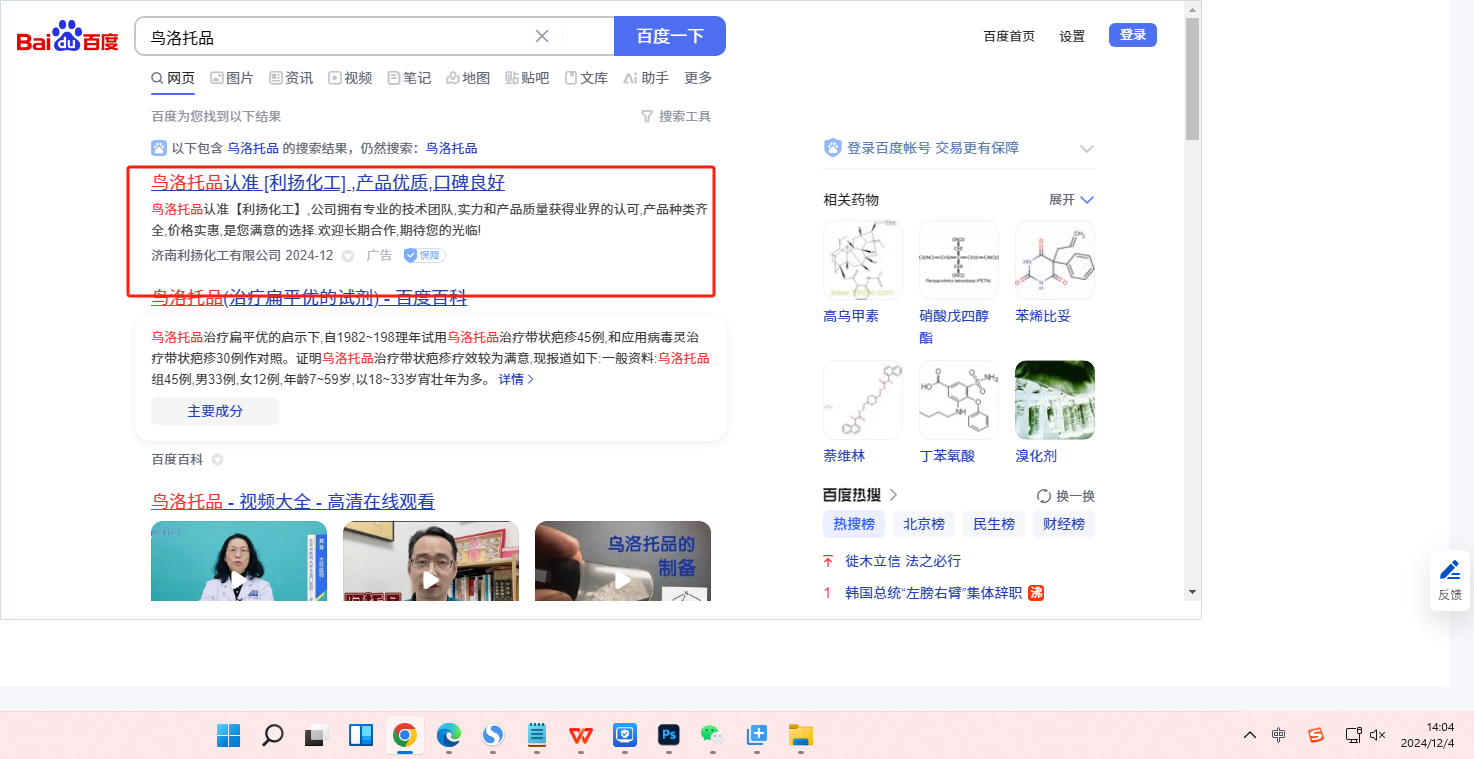
Task: Open the 反馈 feedback pencil icon
Action: (x=1449, y=571)
